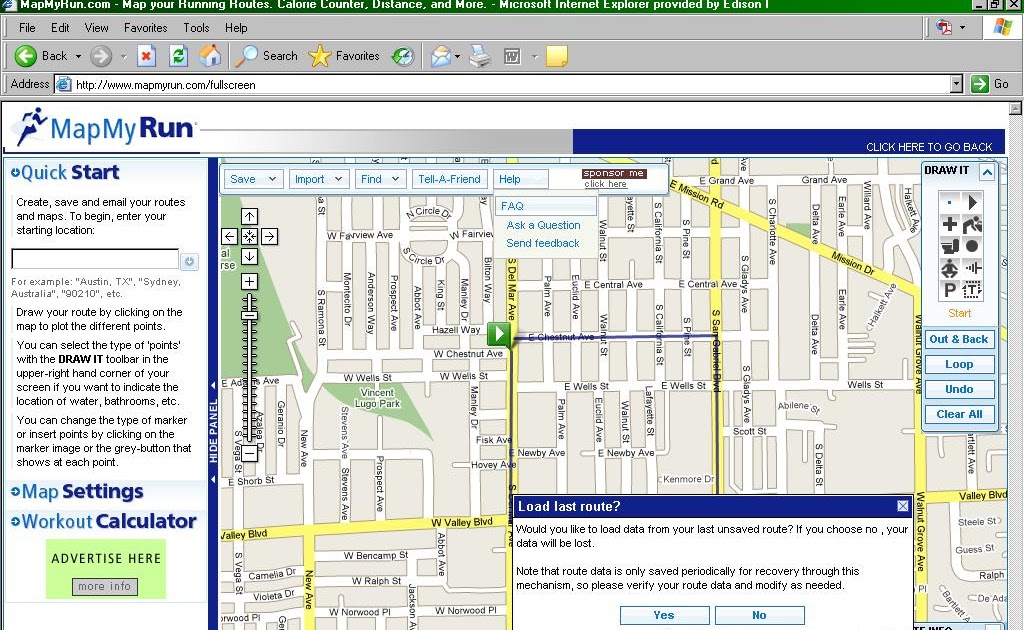Image resolution: width=1024 pixels, height=630 pixels.
Task: Pick the water fountain marker tool
Action: tap(972, 225)
